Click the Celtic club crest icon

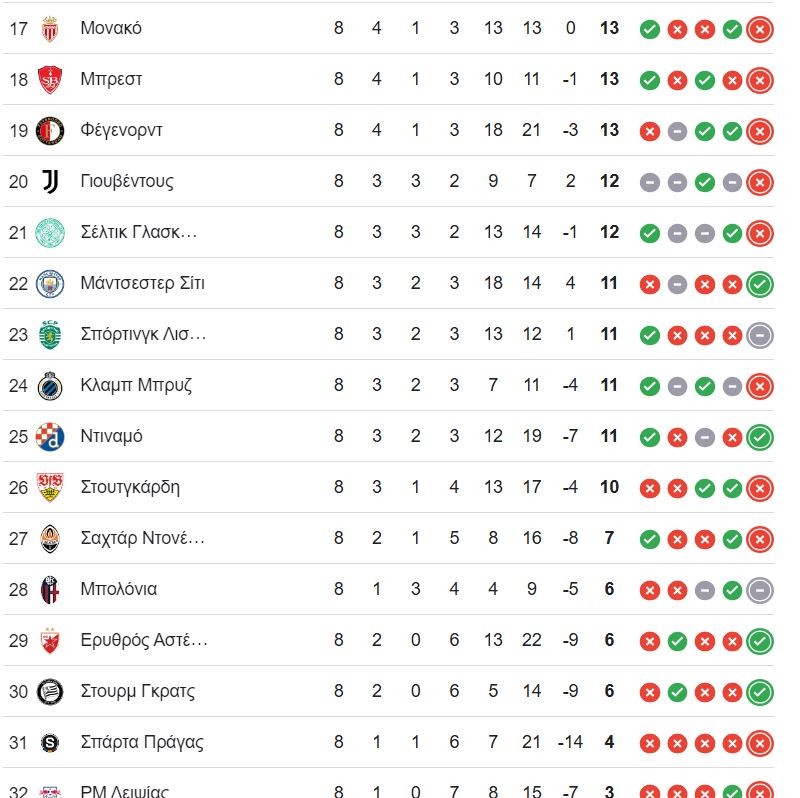point(50,233)
